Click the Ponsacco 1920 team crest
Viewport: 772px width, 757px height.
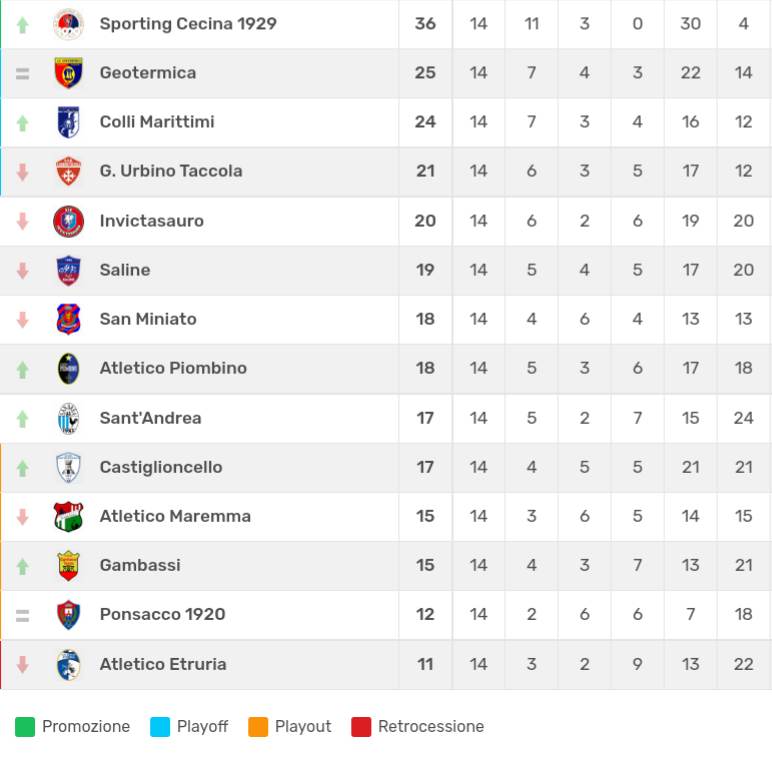68,614
